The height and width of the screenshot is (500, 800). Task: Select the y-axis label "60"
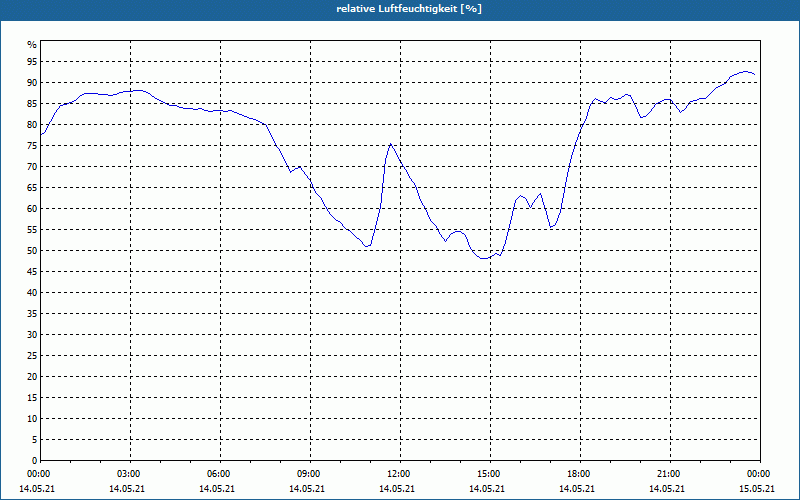32,209
